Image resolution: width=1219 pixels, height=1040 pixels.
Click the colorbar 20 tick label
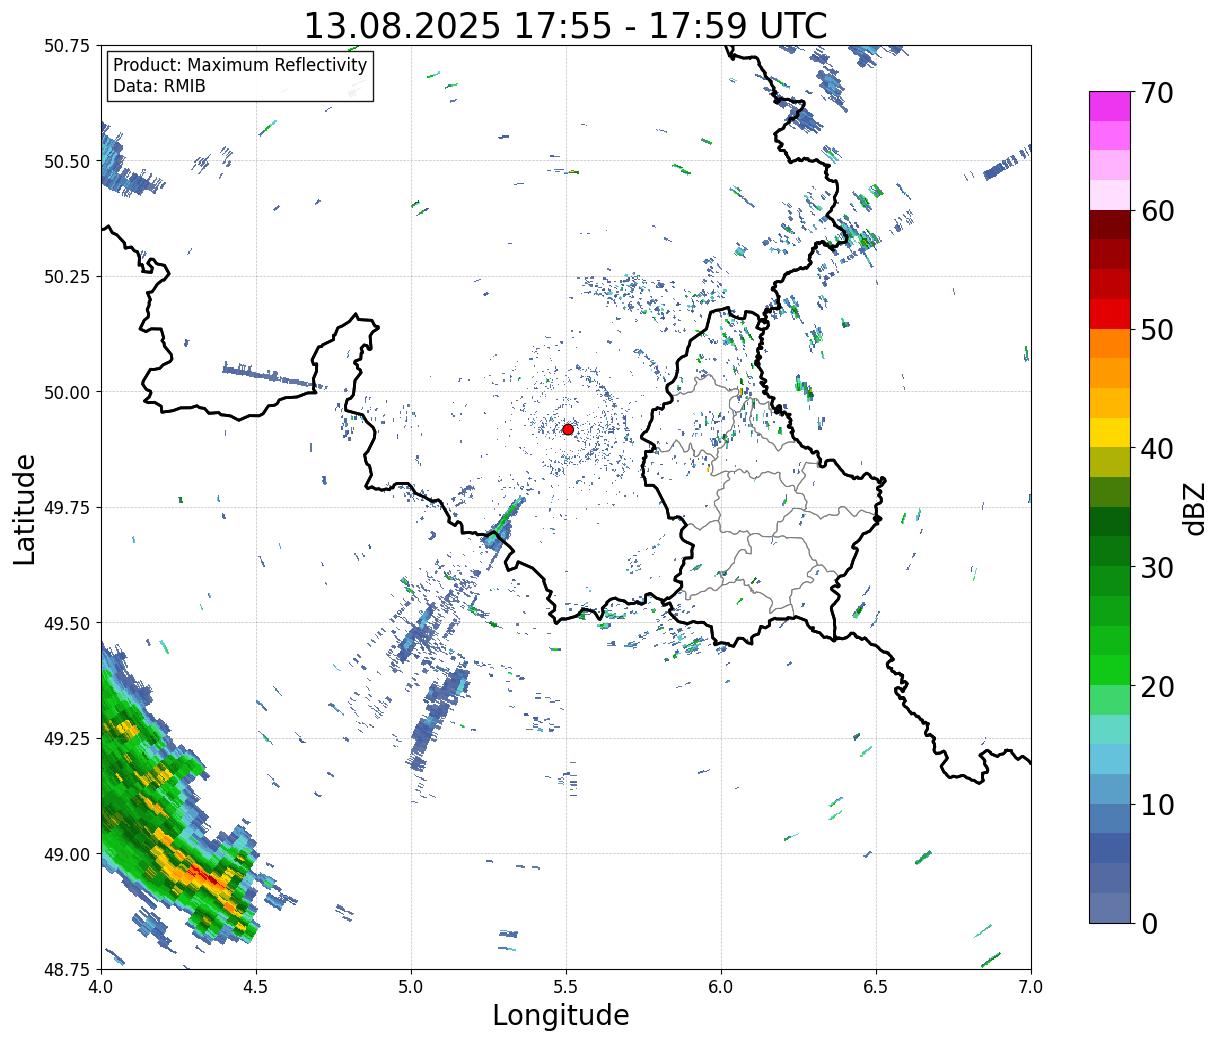pyautogui.click(x=1157, y=687)
